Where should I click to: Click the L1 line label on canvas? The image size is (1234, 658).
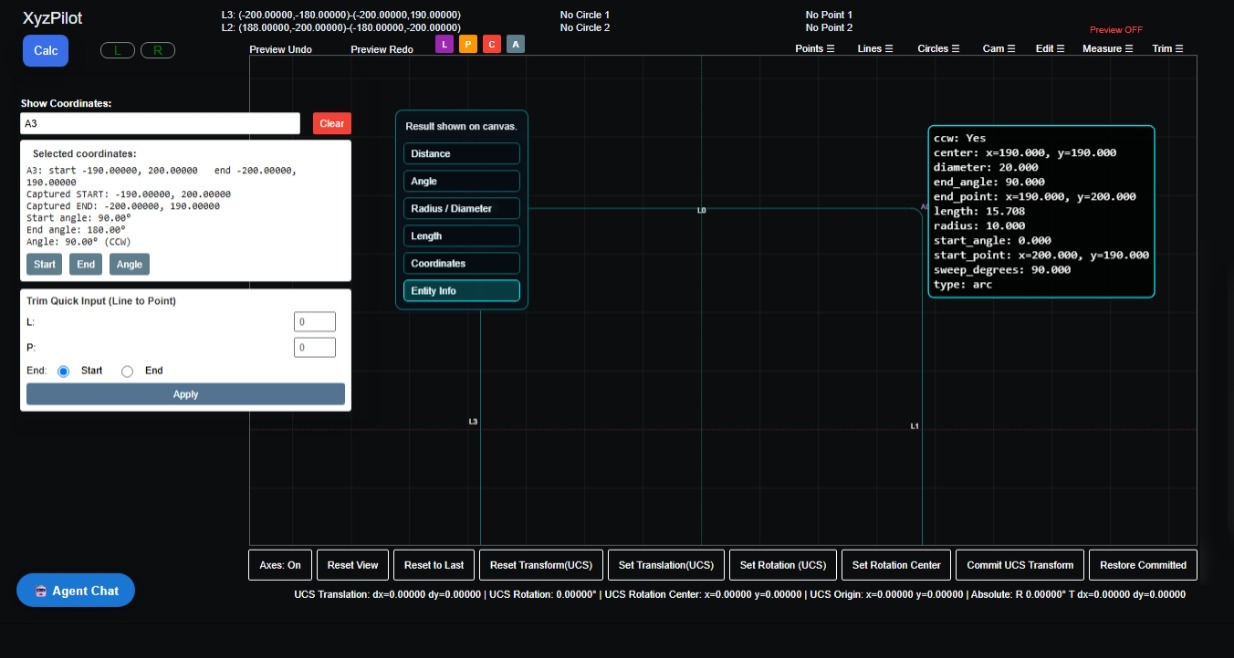tap(914, 426)
